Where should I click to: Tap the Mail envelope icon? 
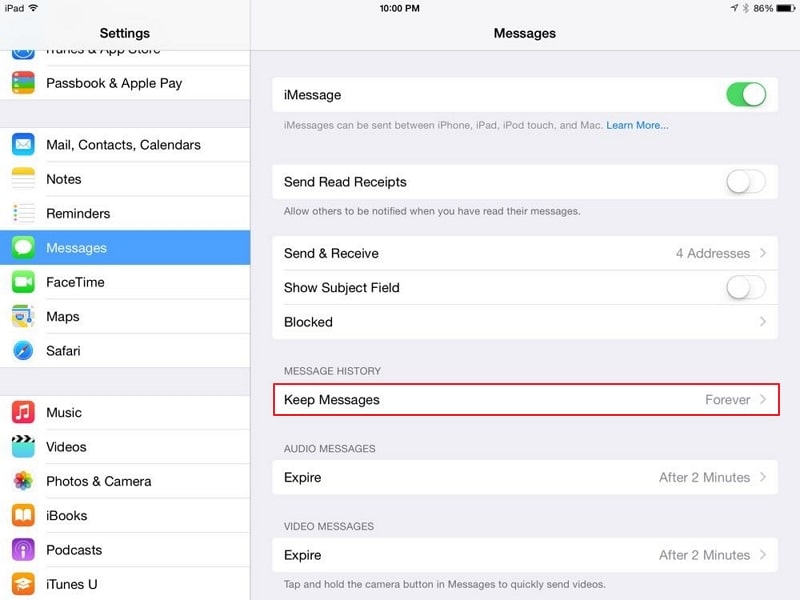[x=23, y=144]
